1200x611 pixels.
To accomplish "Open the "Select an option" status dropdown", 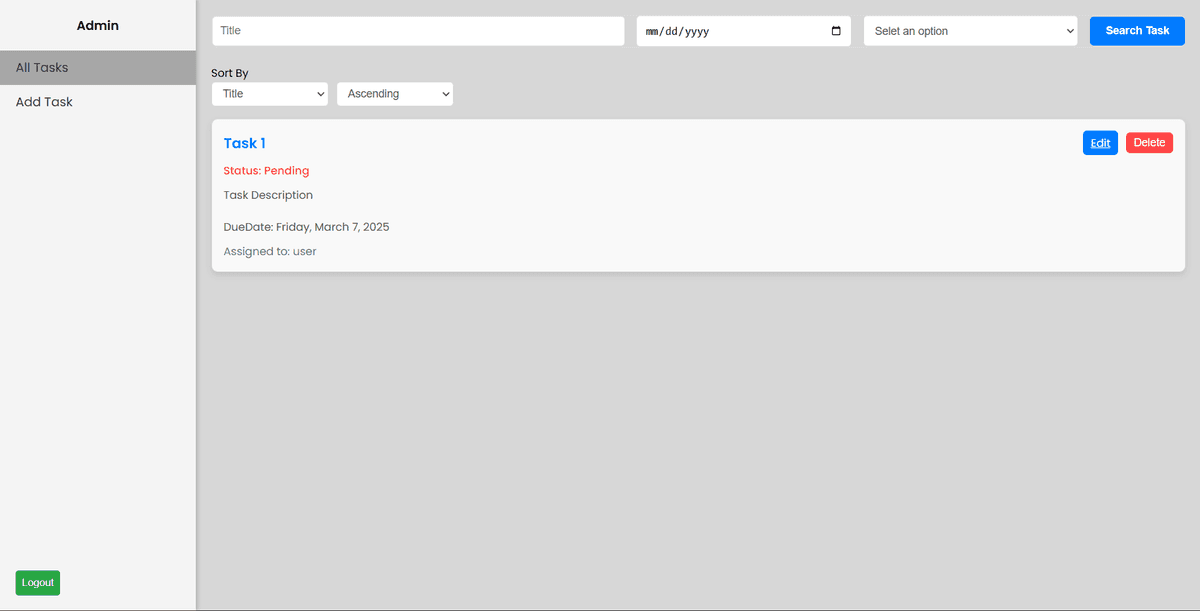I will click(x=970, y=31).
